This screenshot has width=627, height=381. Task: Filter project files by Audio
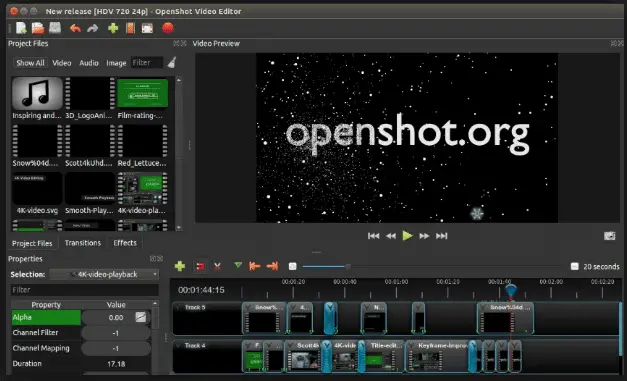click(89, 63)
